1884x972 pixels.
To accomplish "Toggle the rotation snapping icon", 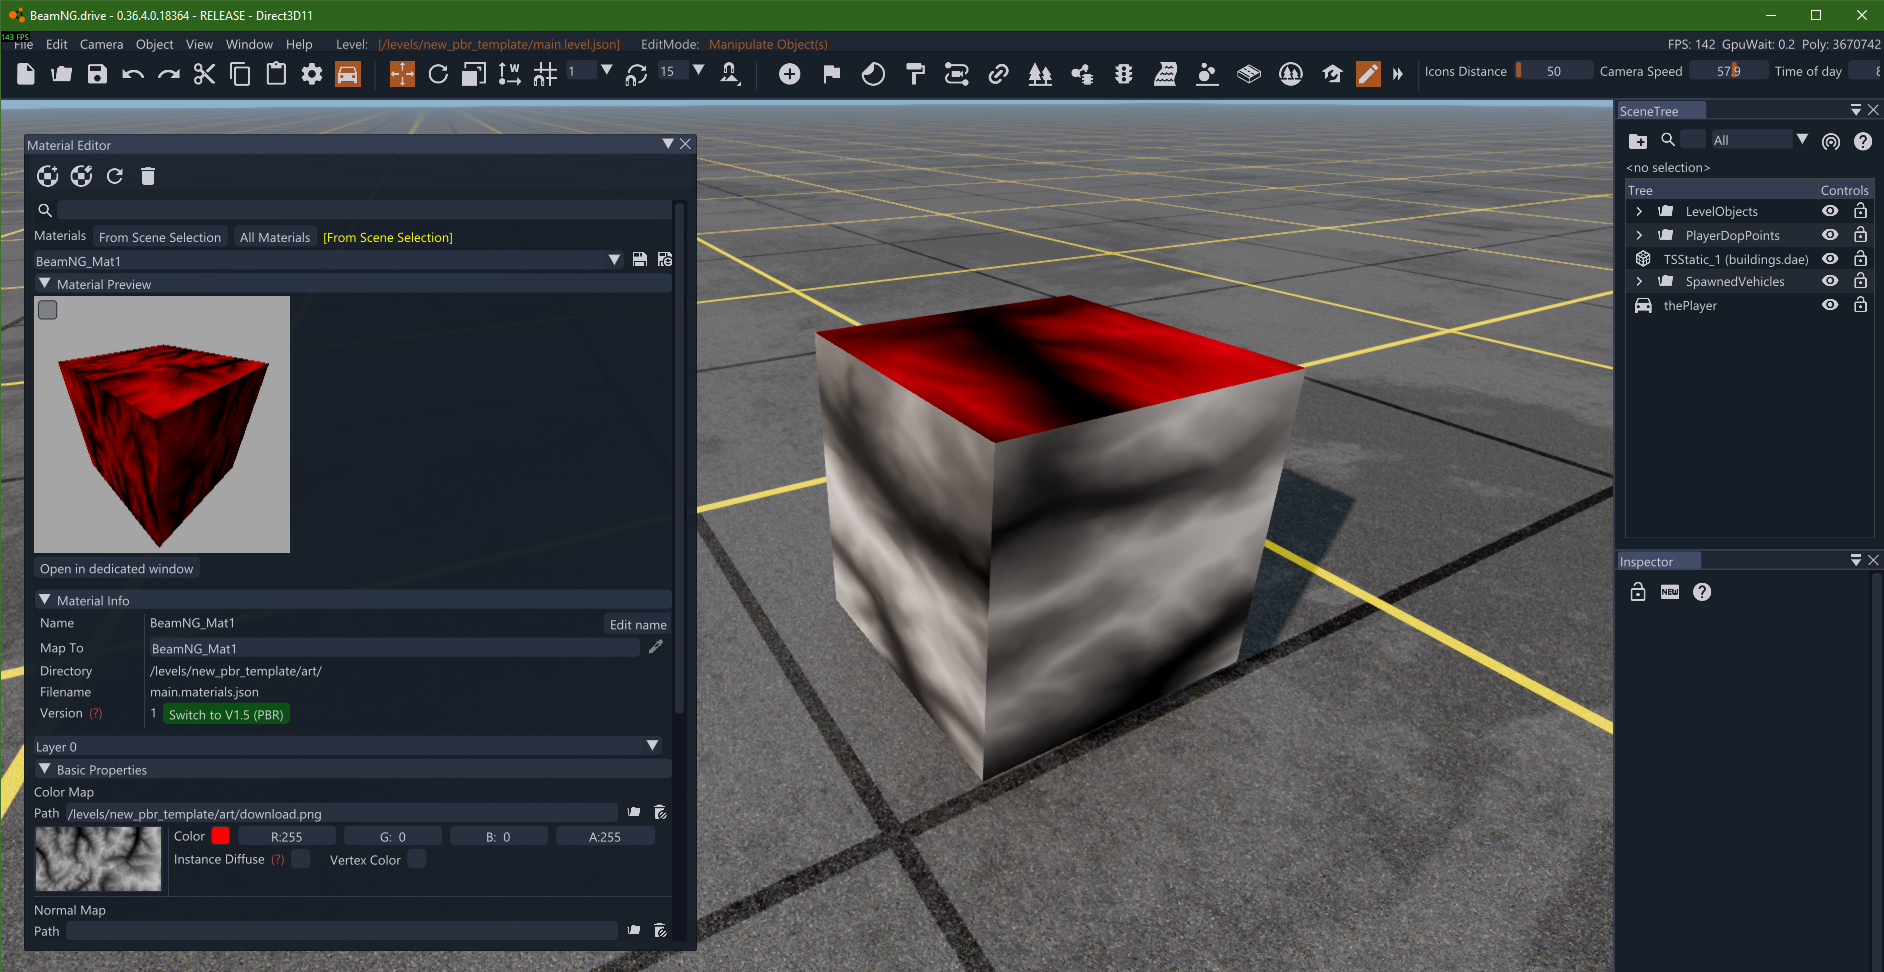I will 636,74.
